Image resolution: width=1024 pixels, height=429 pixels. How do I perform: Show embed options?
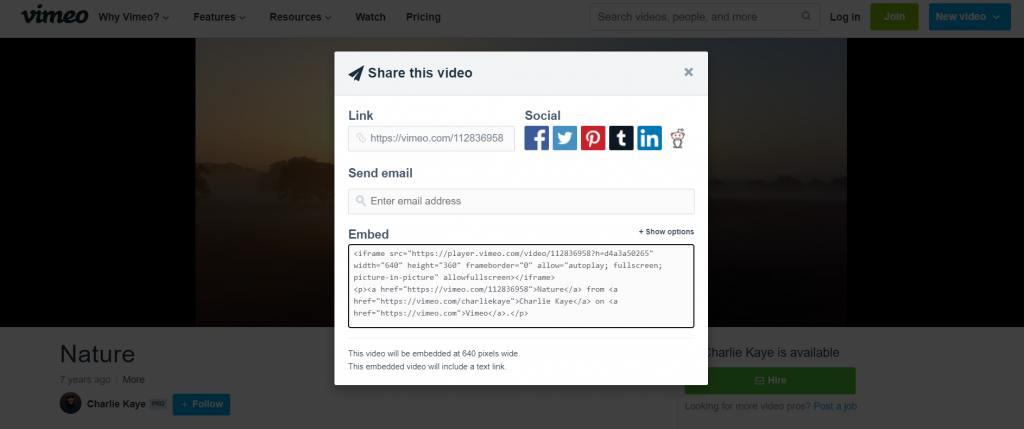click(x=666, y=232)
